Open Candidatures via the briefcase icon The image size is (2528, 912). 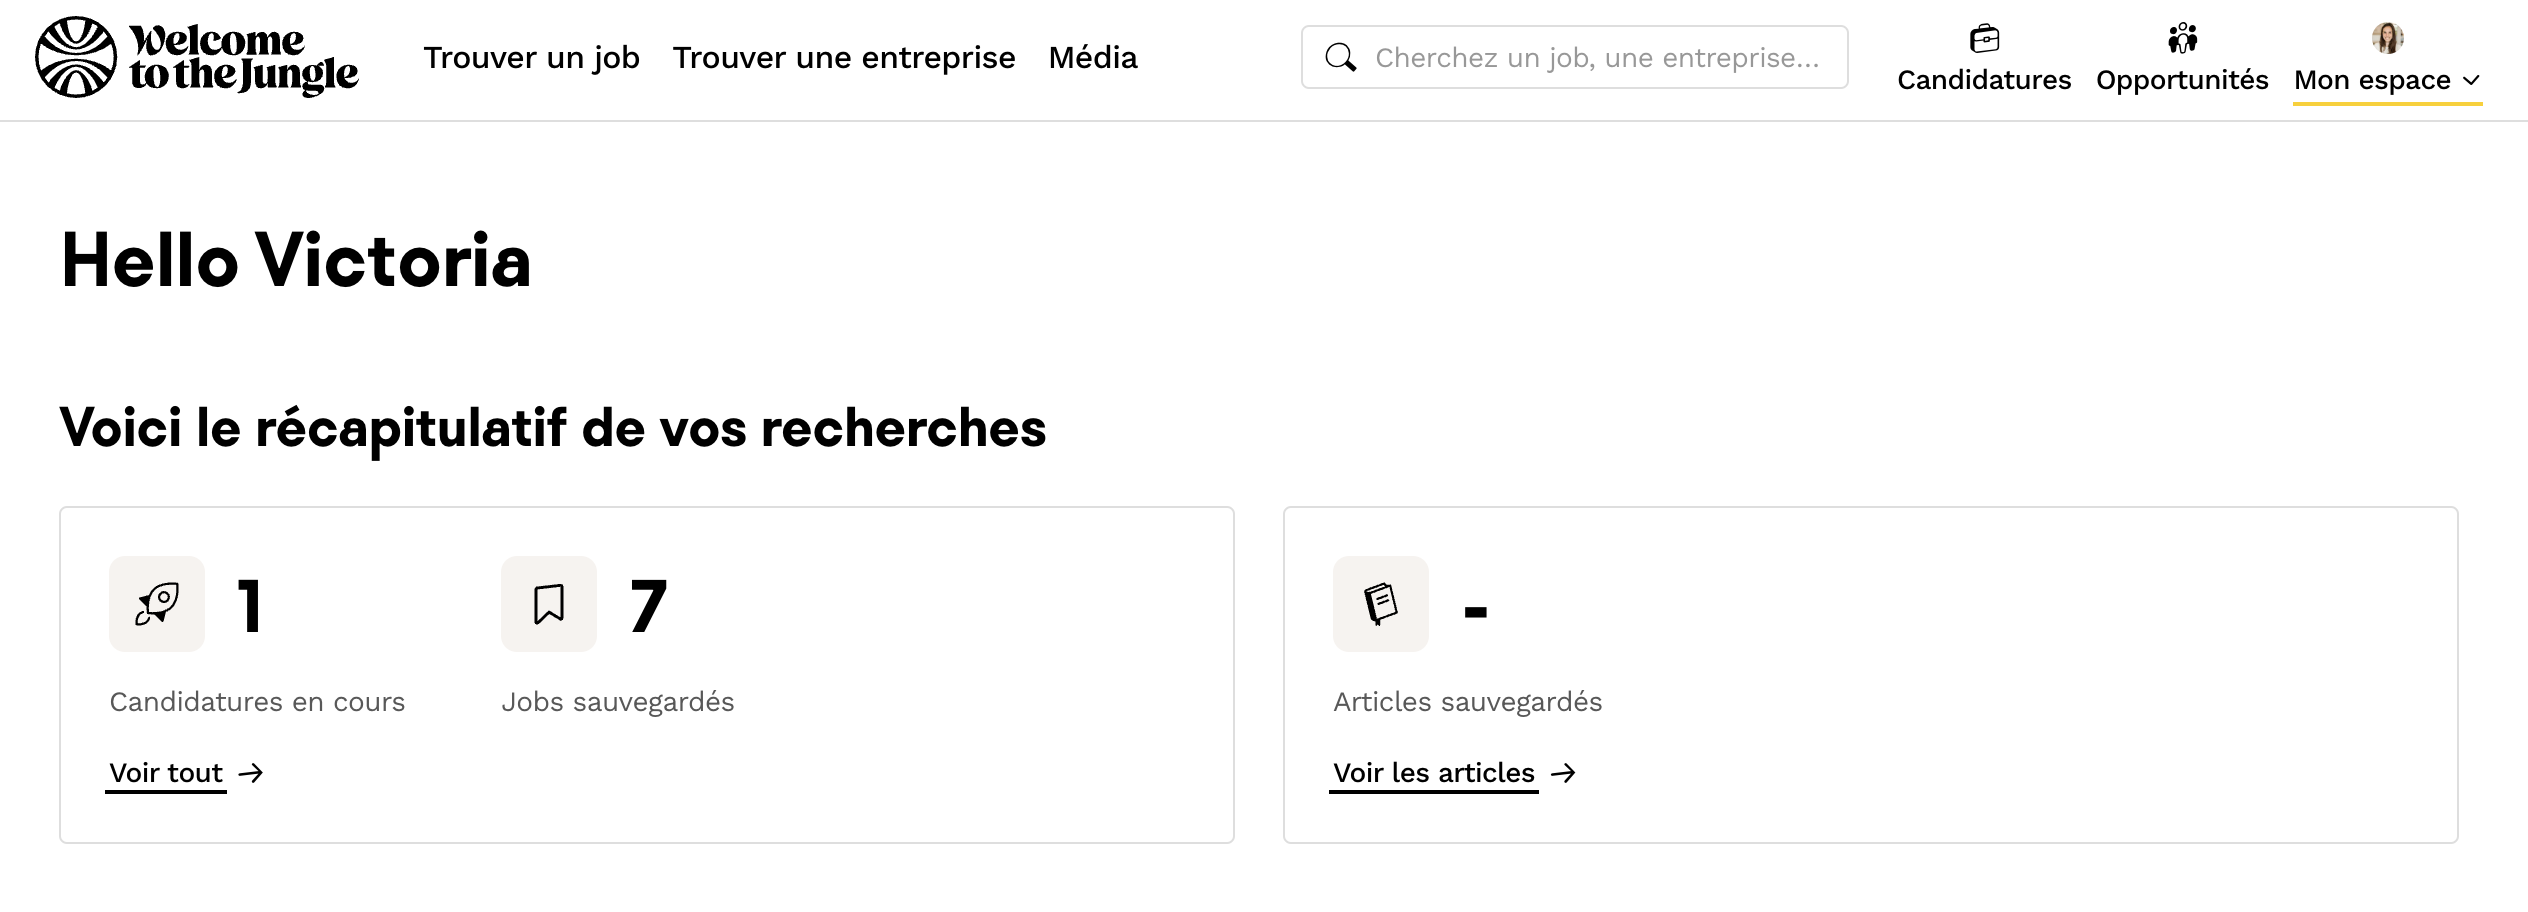1984,39
